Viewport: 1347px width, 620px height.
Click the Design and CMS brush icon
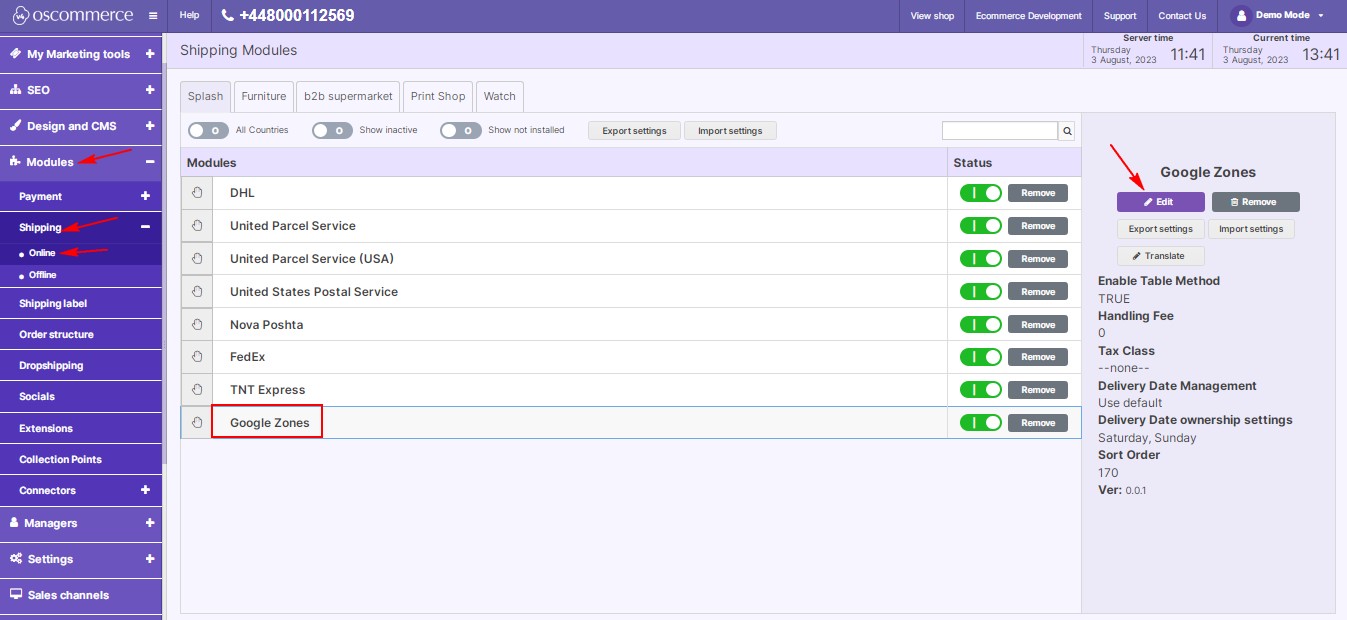(x=16, y=126)
